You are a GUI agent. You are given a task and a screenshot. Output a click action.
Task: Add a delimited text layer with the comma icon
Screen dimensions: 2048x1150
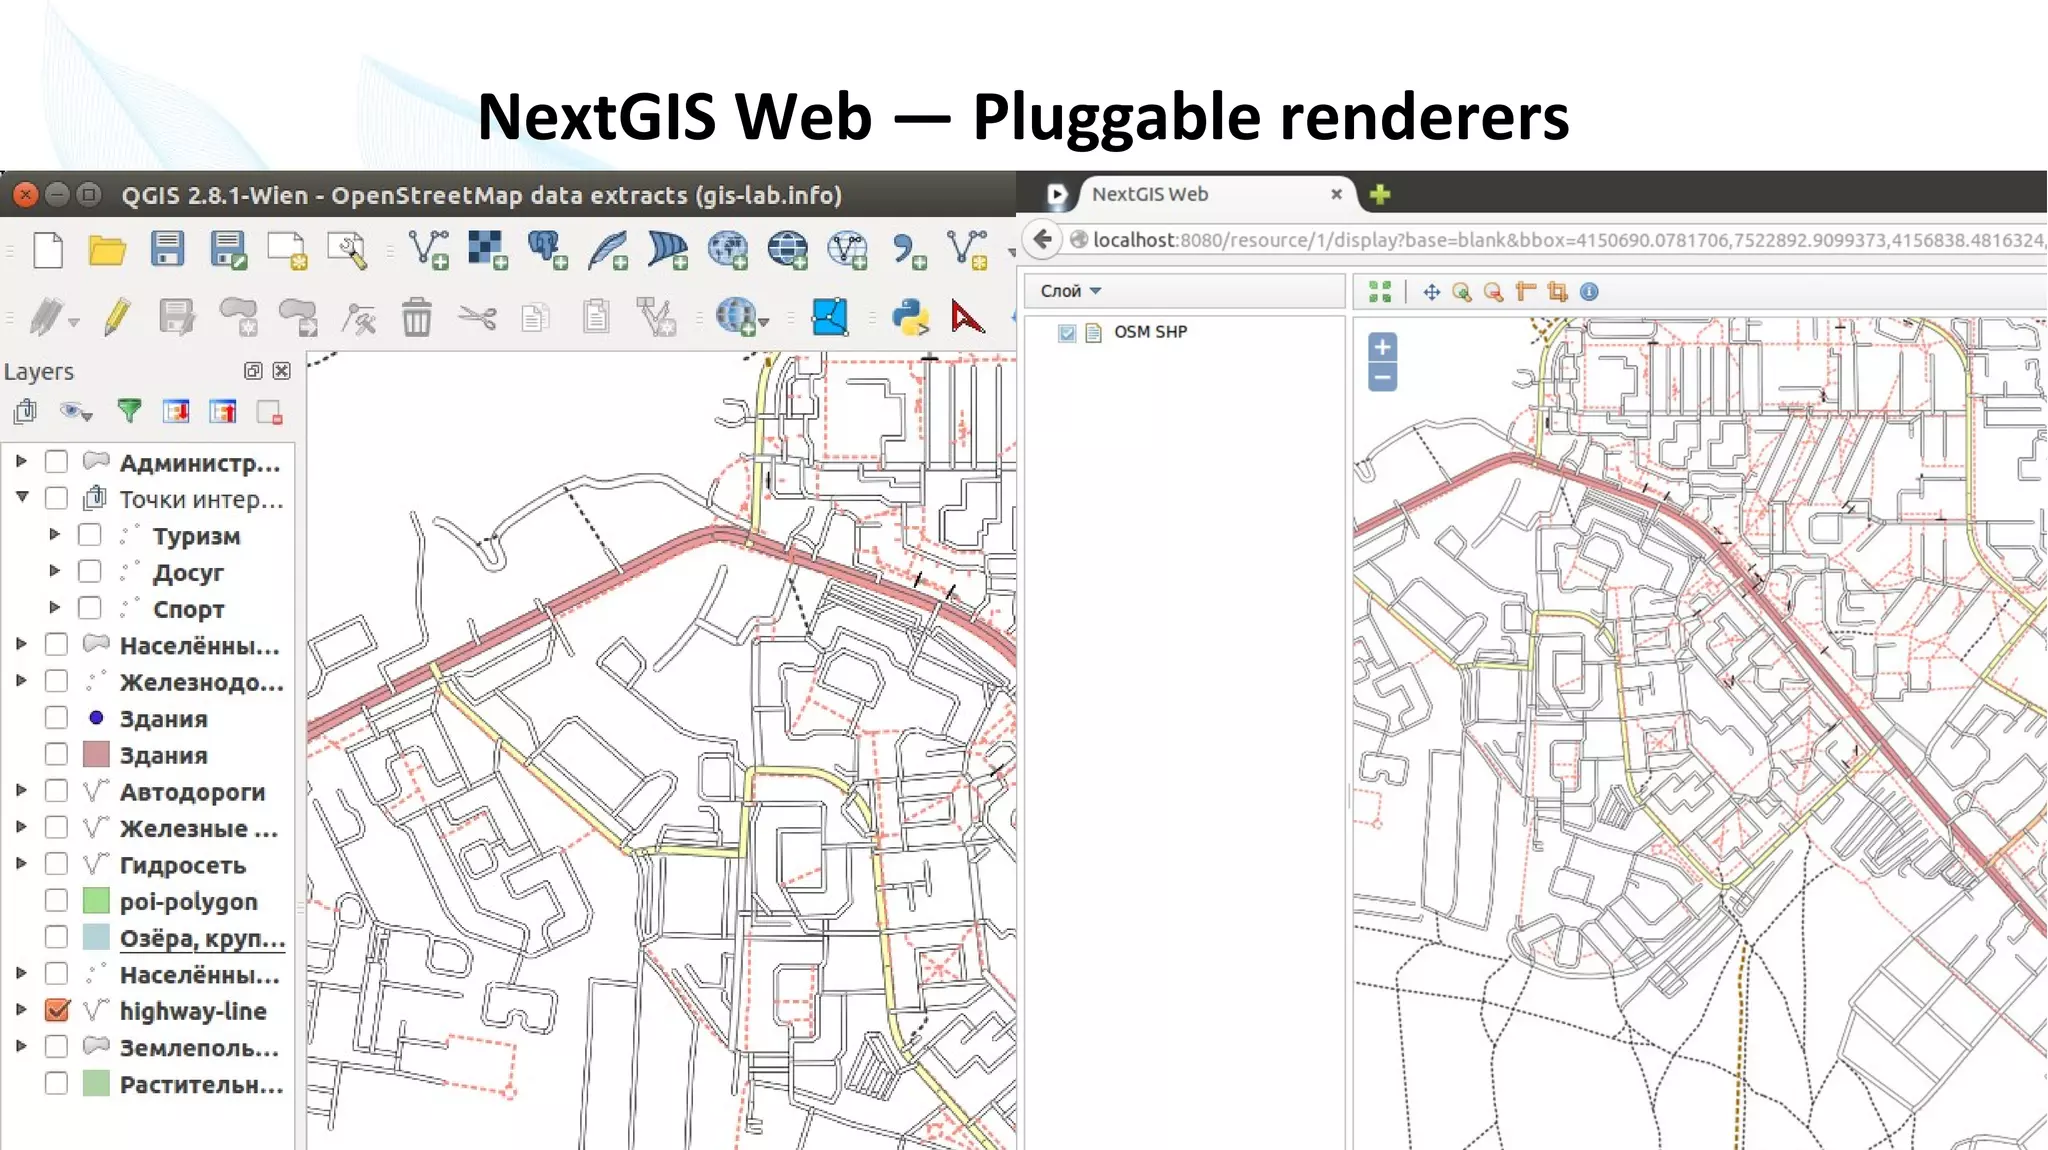[909, 250]
